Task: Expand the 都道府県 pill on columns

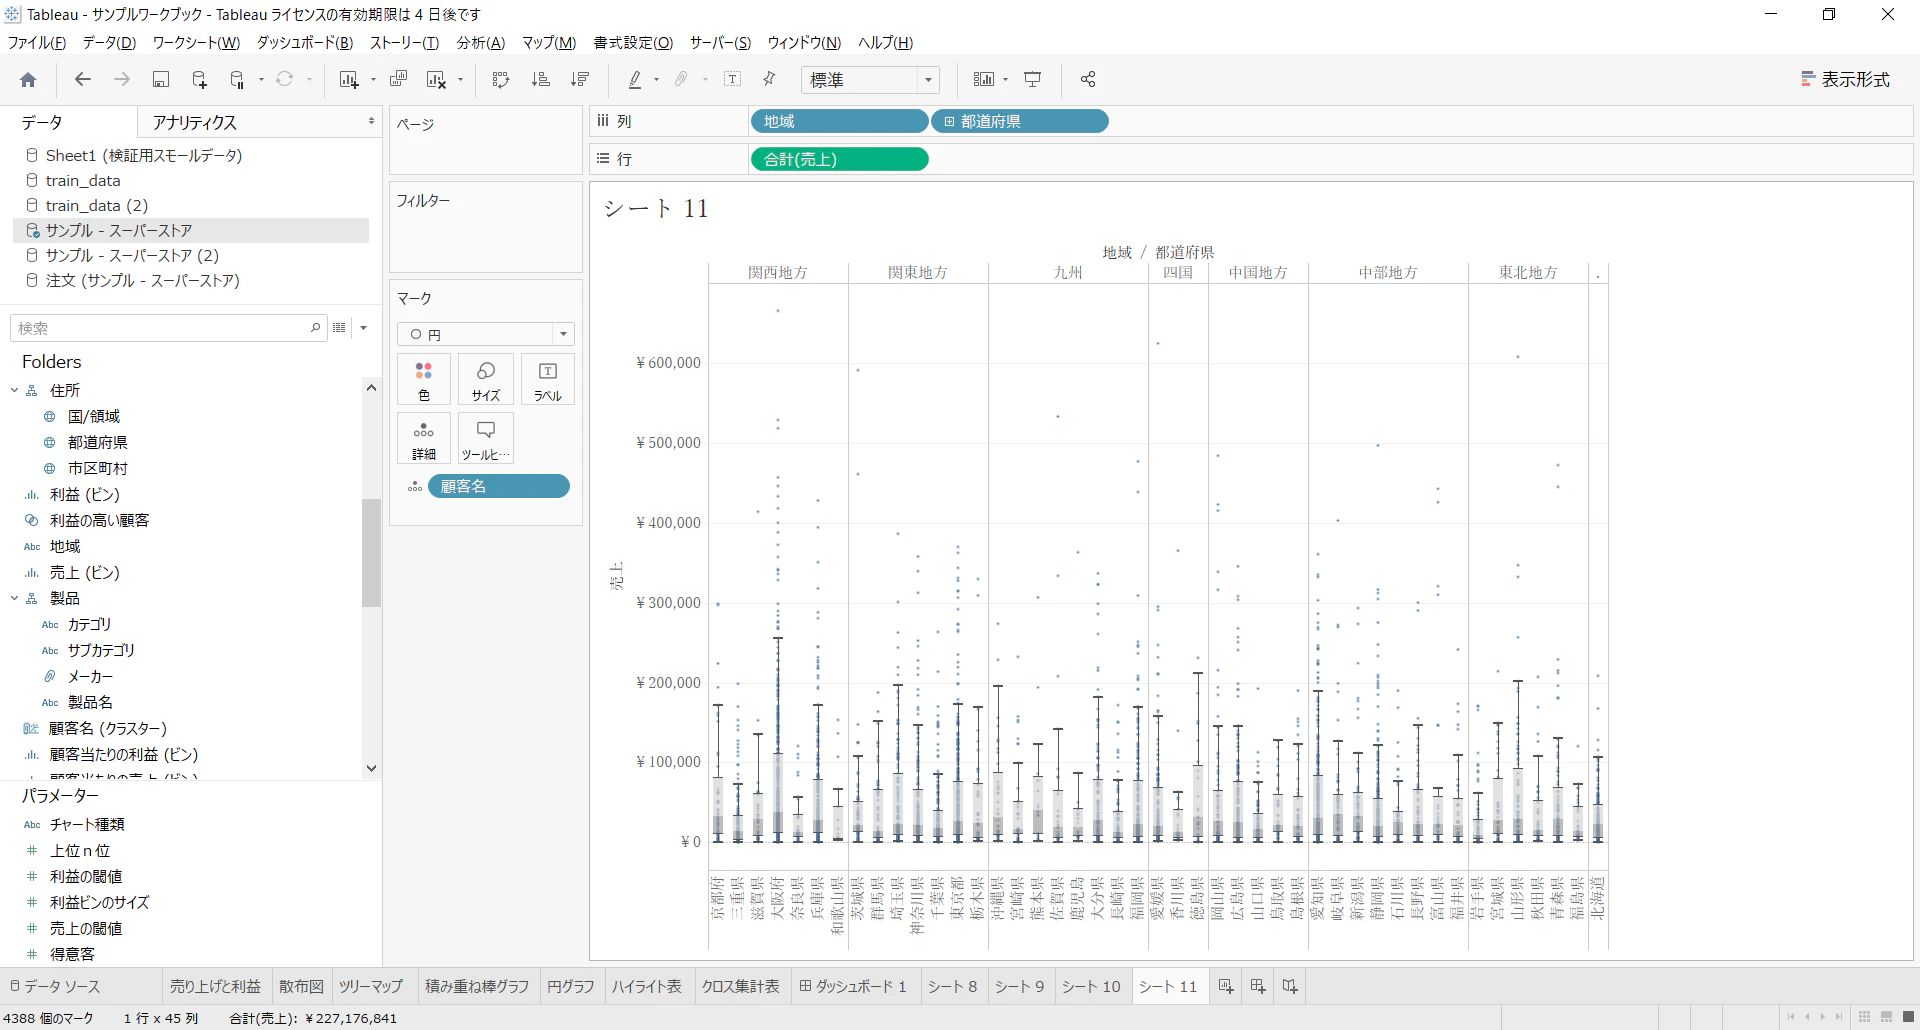Action: pos(949,122)
